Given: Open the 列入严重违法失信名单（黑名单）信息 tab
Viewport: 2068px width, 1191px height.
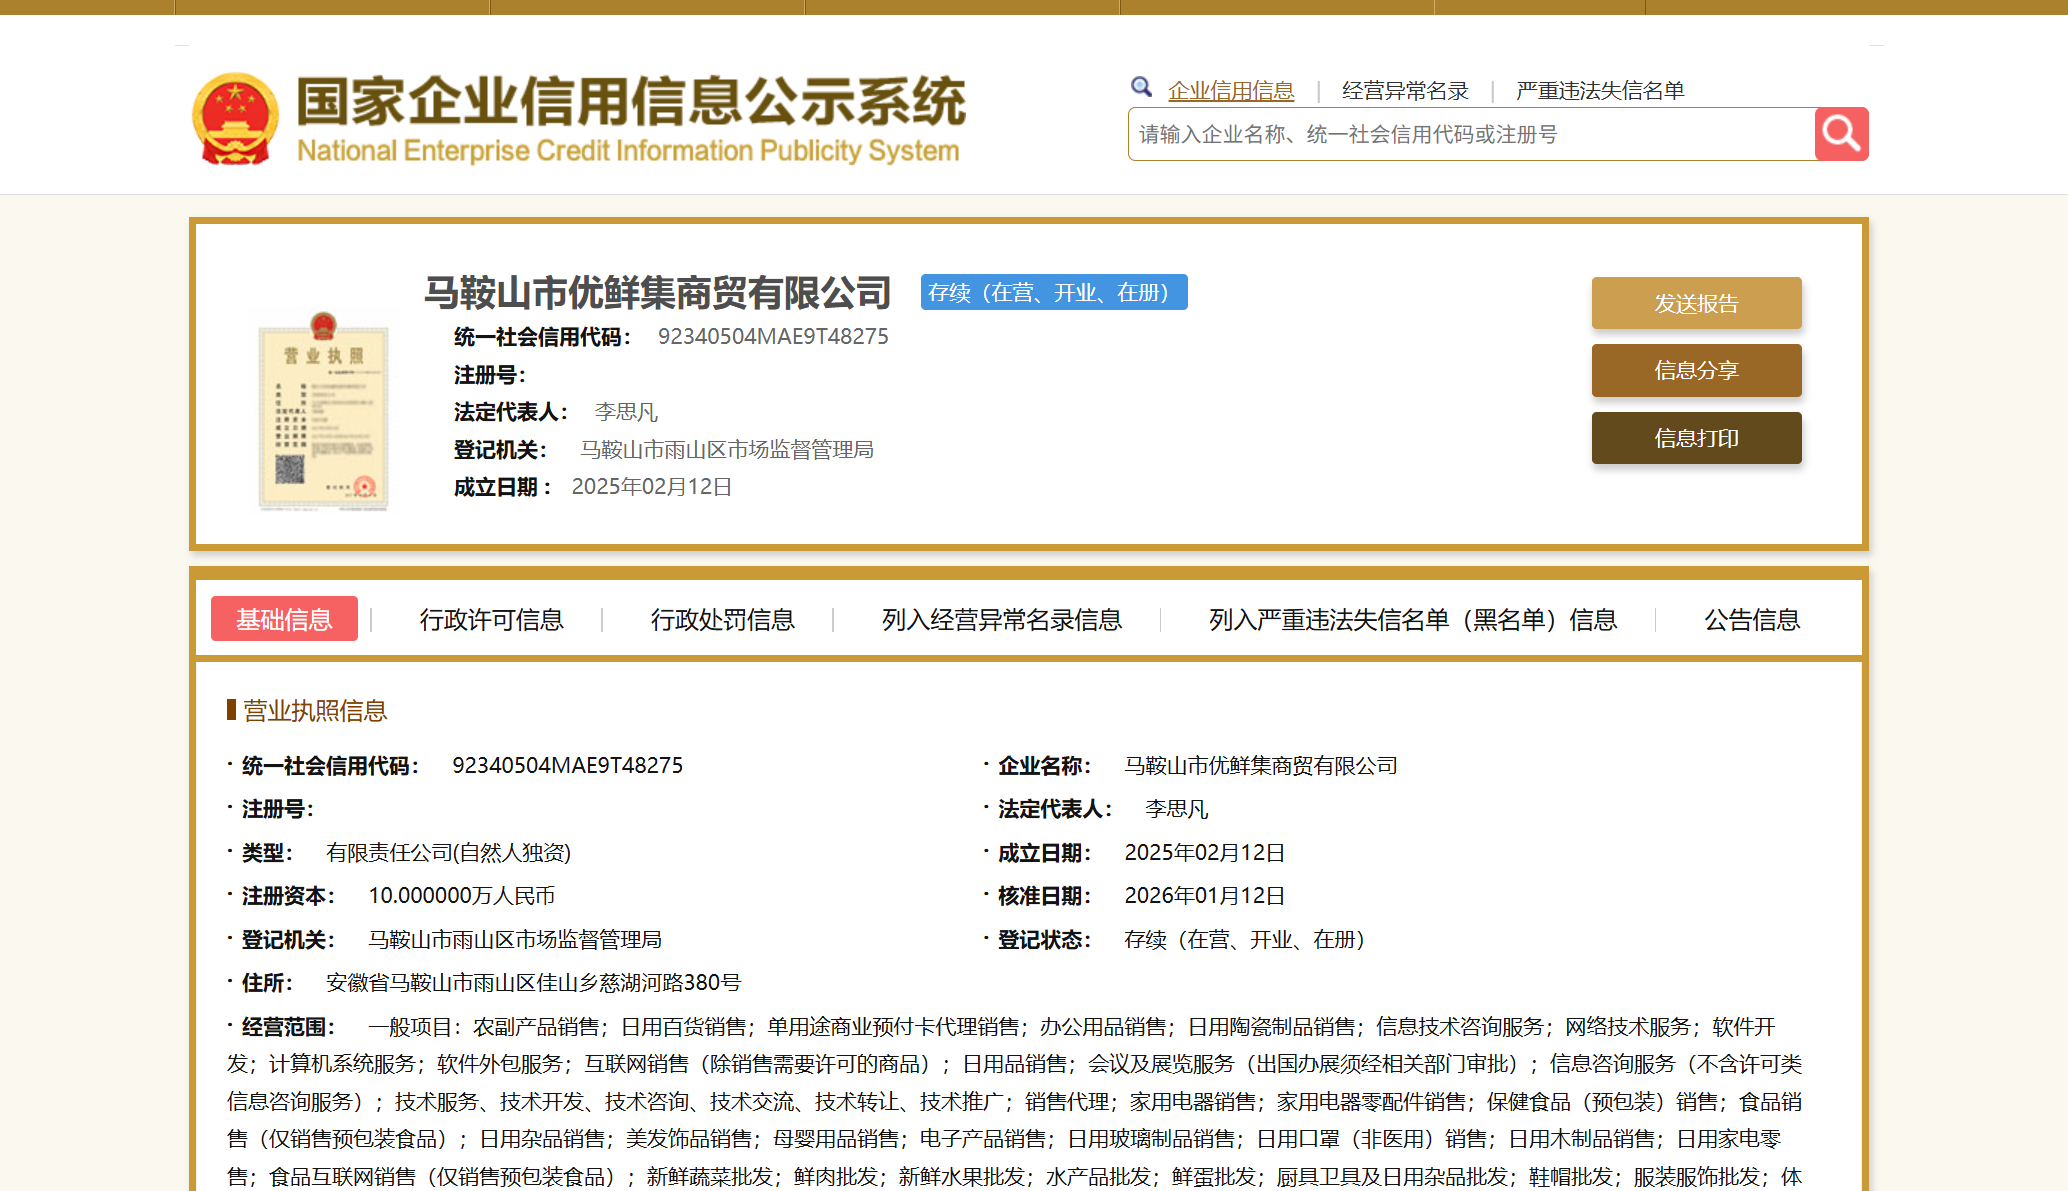Looking at the screenshot, I should coord(1412,620).
